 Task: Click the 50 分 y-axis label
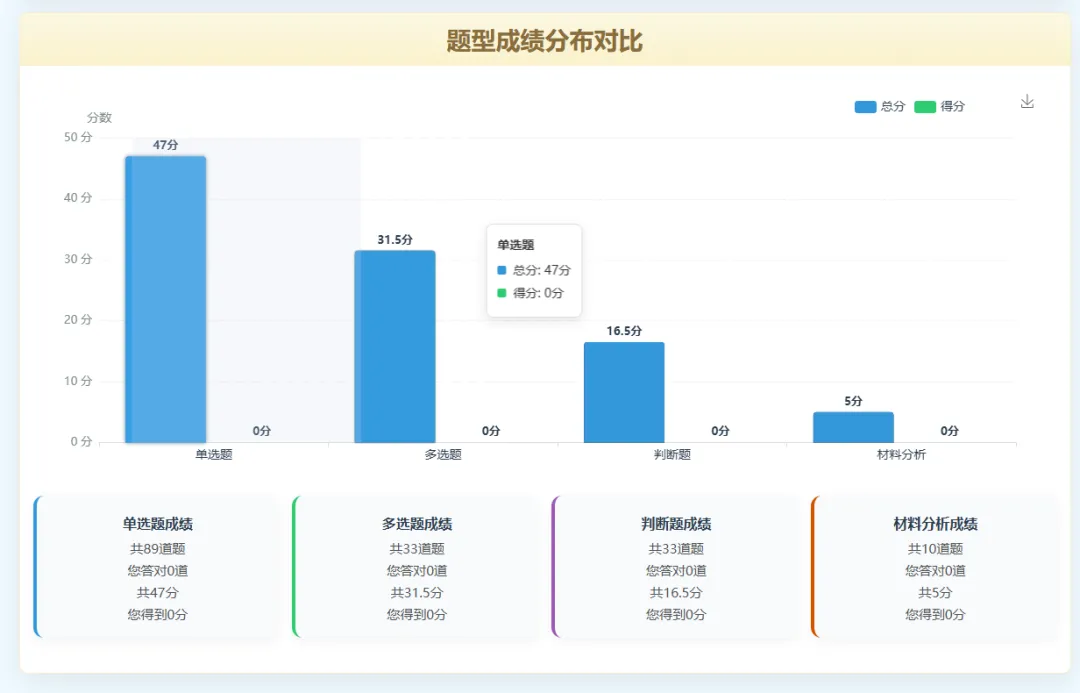click(78, 137)
